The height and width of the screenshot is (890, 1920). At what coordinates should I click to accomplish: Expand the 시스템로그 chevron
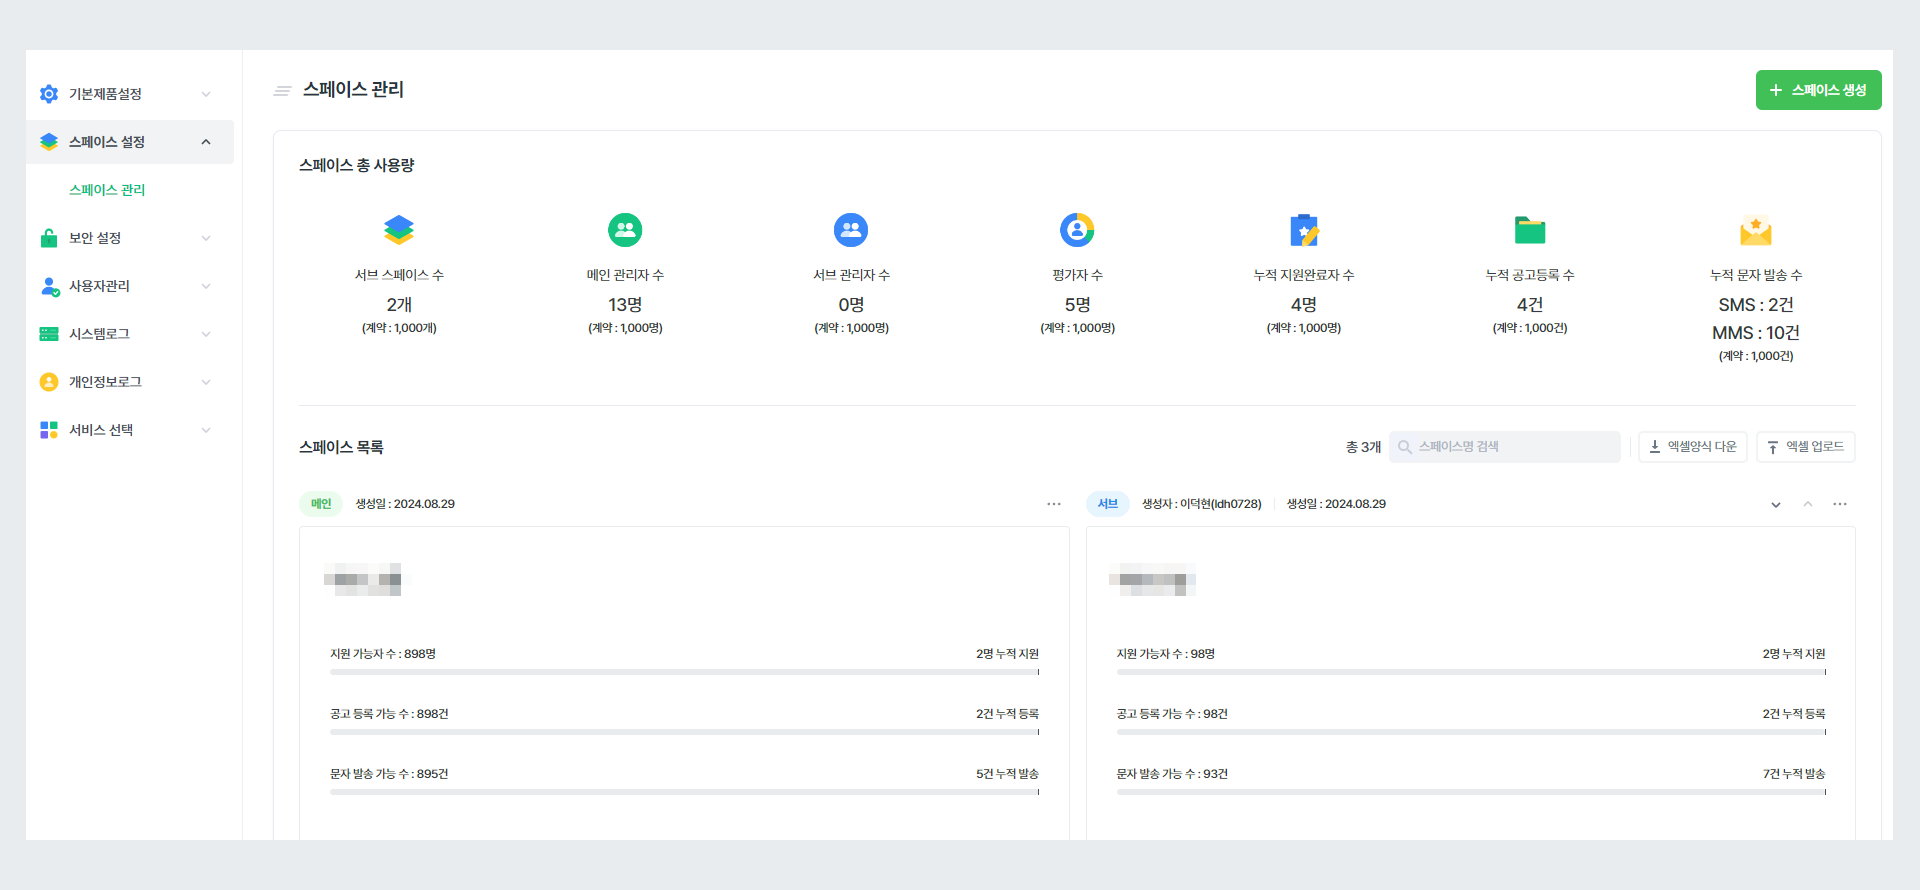coord(206,334)
